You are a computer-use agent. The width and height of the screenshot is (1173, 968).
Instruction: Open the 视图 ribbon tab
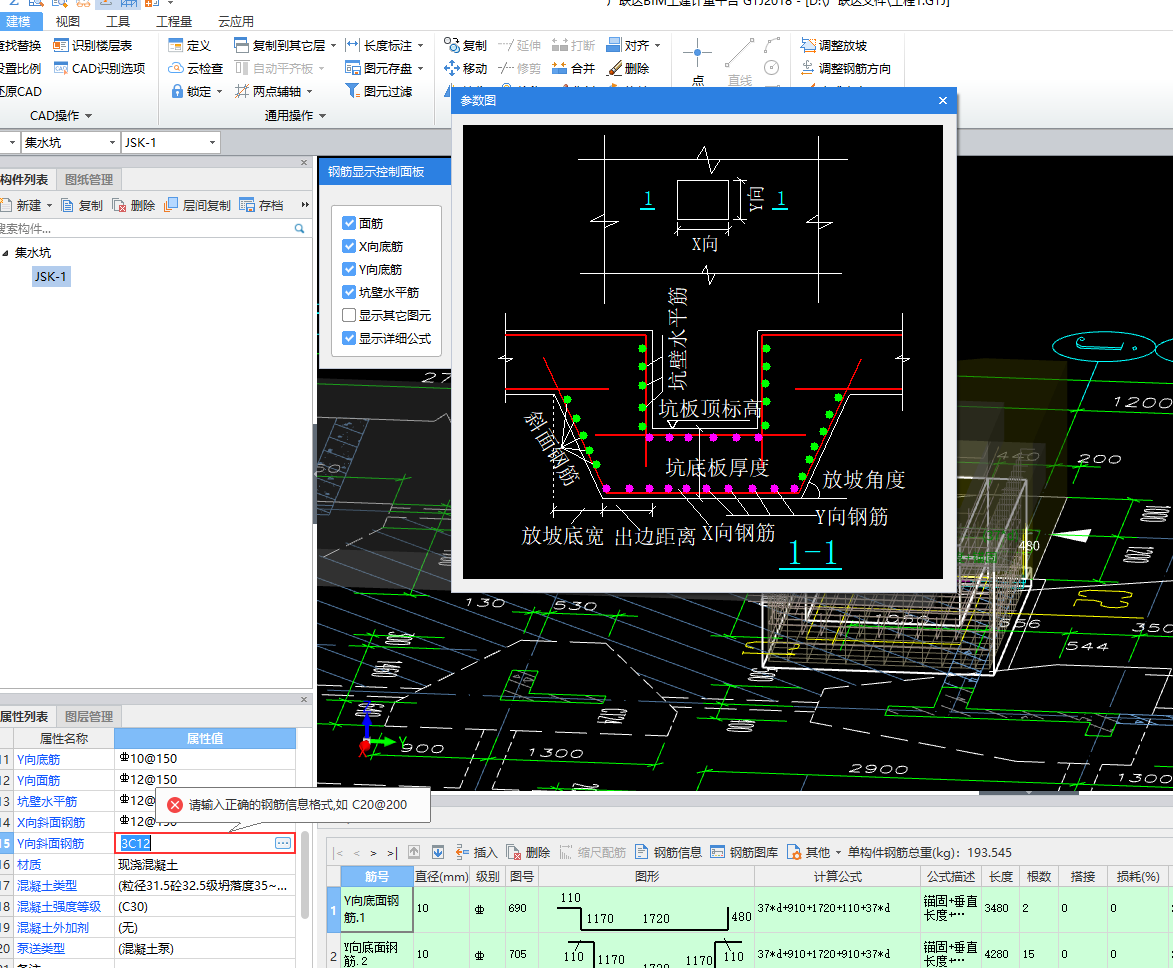(x=67, y=22)
